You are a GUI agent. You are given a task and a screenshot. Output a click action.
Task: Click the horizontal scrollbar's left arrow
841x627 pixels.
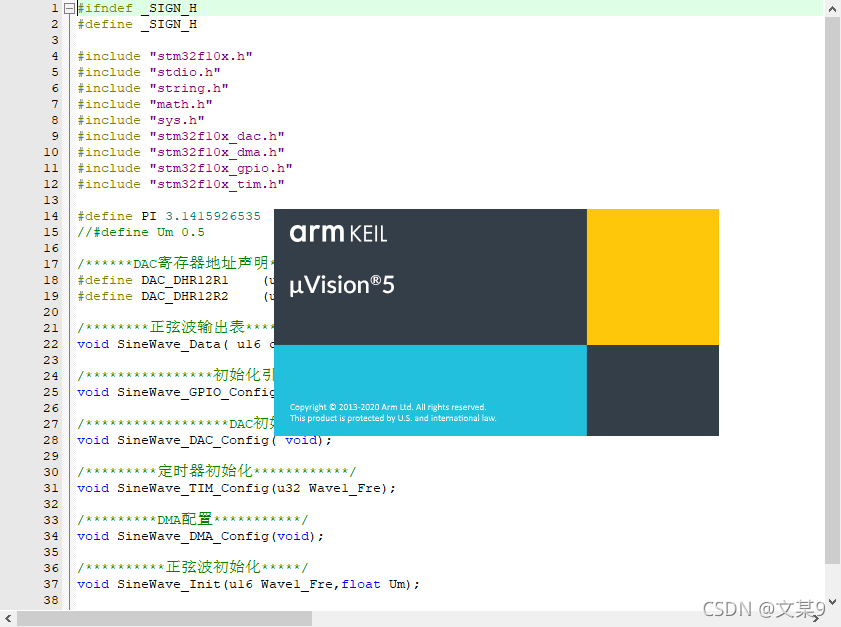click(8, 619)
